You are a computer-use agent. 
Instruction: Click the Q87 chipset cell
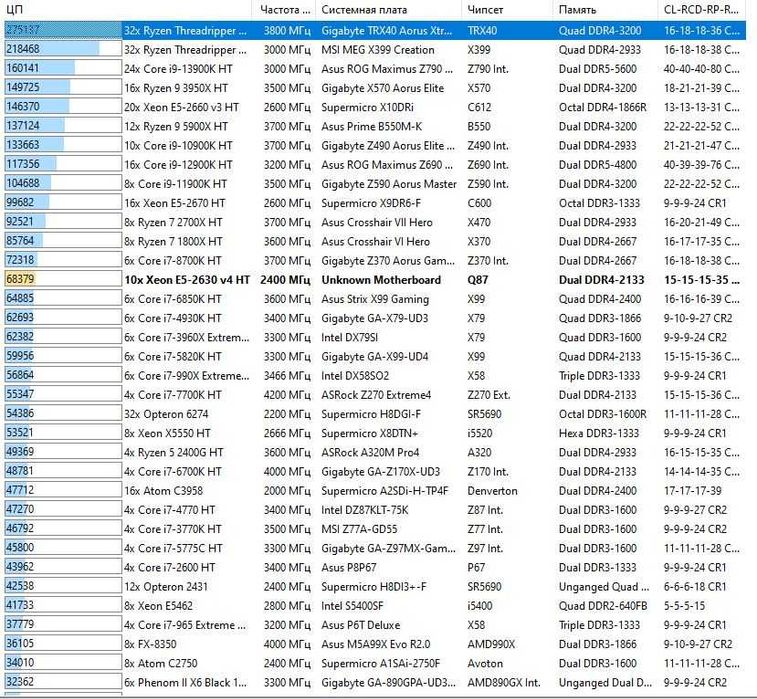click(477, 280)
